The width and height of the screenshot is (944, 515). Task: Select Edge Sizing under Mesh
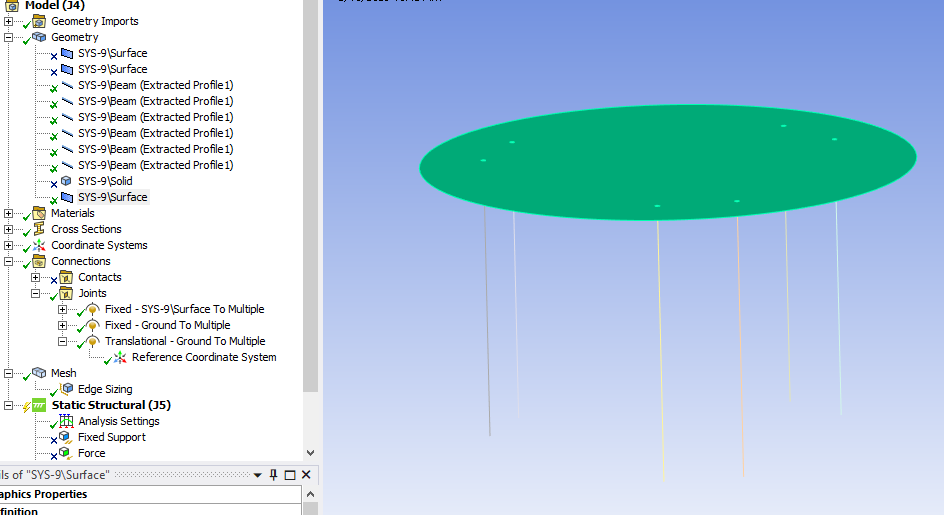[x=105, y=389]
